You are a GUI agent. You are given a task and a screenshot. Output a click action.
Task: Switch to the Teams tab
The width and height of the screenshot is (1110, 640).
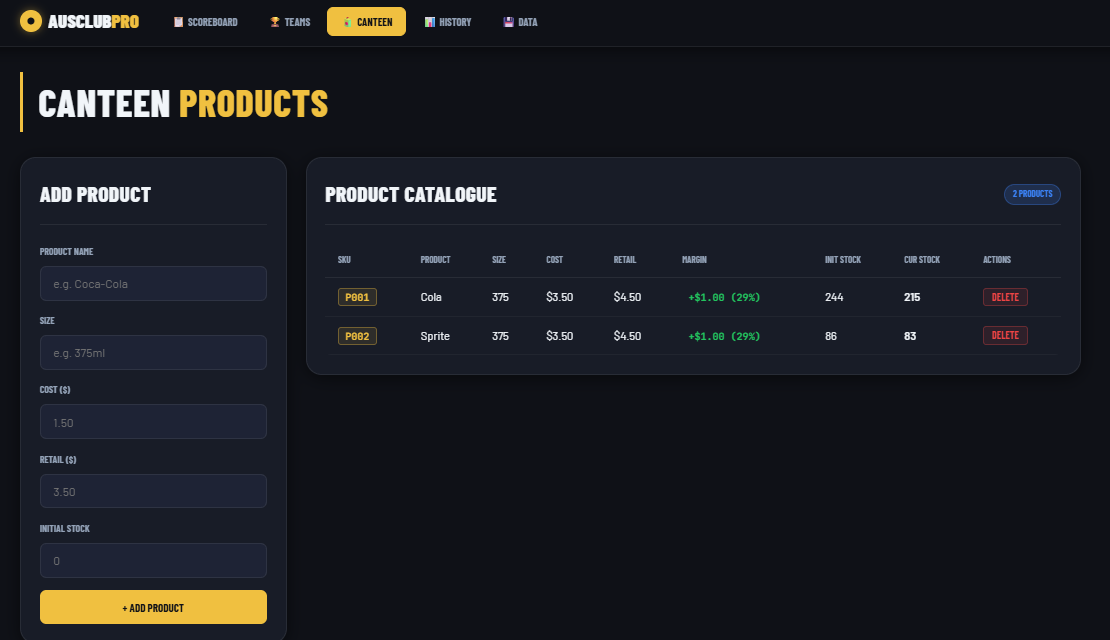290,22
